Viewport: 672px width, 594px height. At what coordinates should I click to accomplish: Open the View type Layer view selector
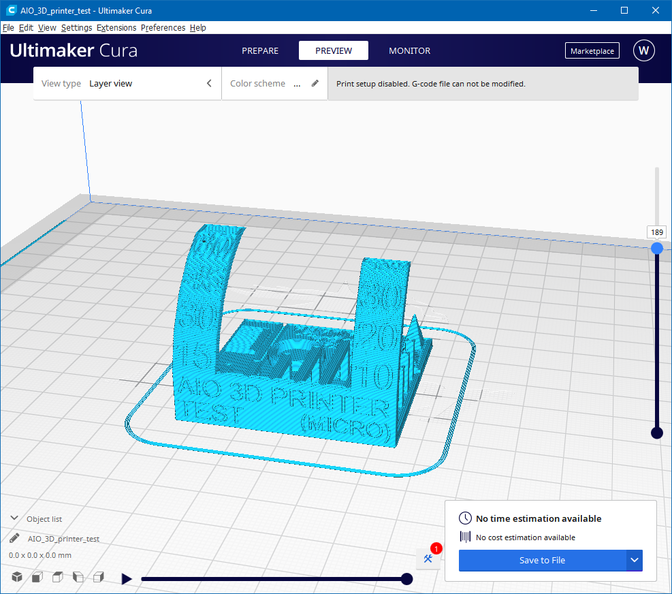click(x=127, y=84)
